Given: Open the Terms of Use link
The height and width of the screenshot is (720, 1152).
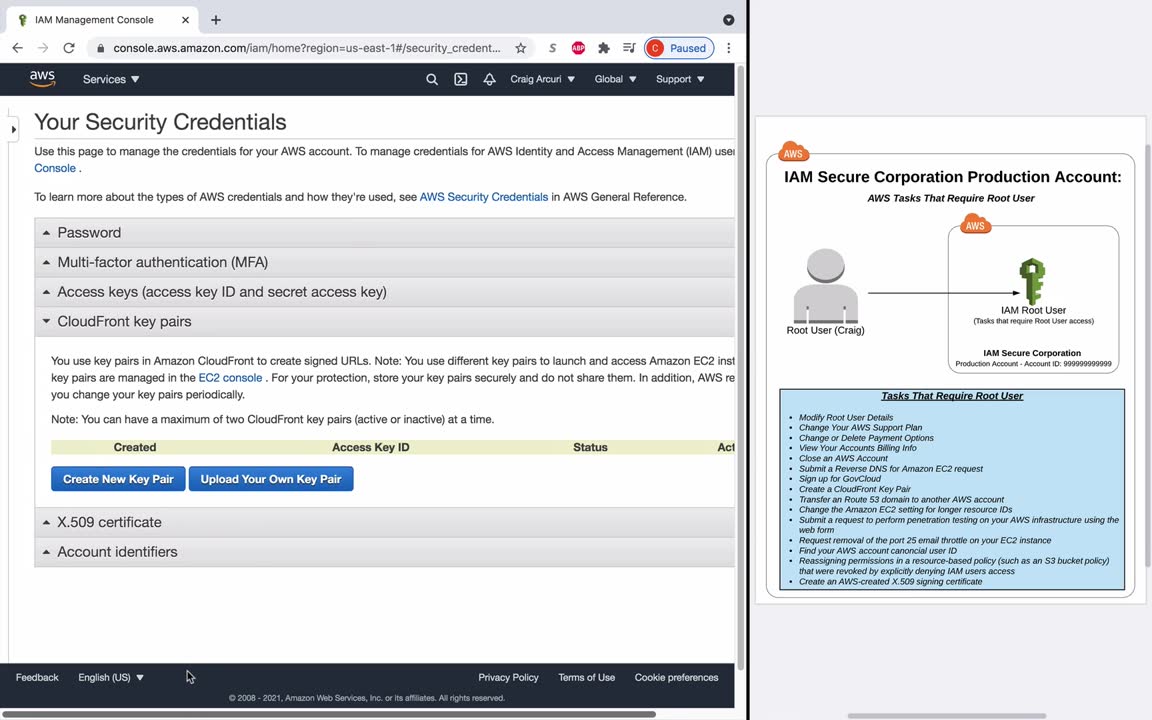Looking at the screenshot, I should [x=586, y=677].
